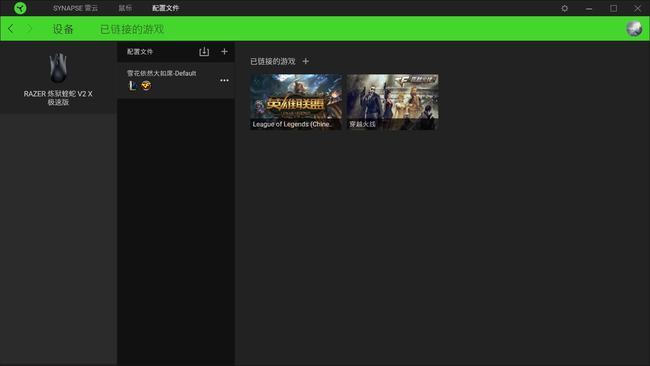This screenshot has width=650, height=366.
Task: Click the League of Legends profile icon
Action: pos(133,86)
